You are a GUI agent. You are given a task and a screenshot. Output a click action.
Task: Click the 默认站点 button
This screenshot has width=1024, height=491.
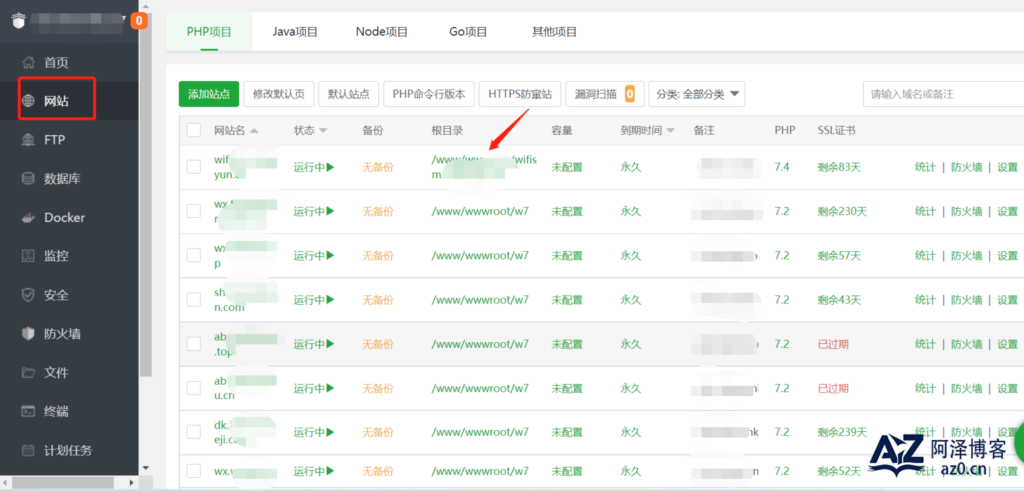point(349,94)
